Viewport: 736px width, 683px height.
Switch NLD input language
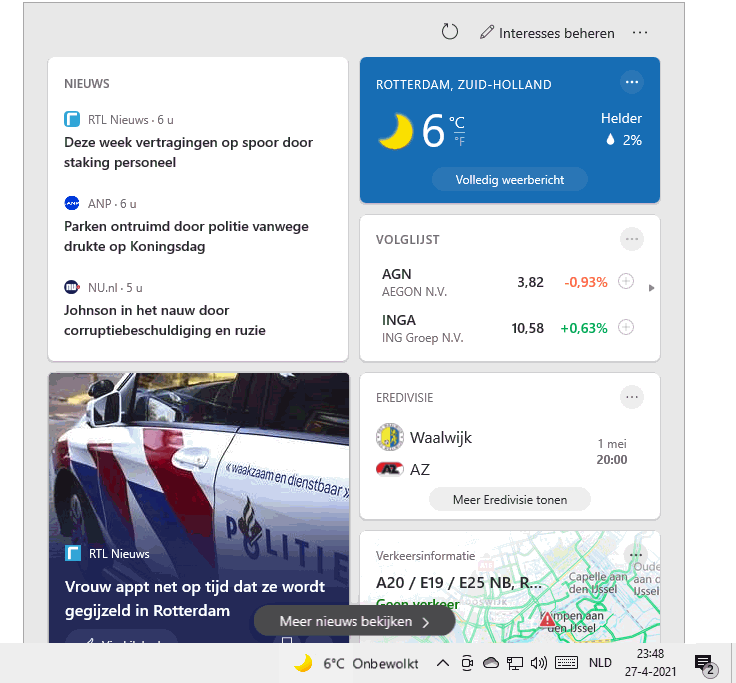tap(600, 663)
